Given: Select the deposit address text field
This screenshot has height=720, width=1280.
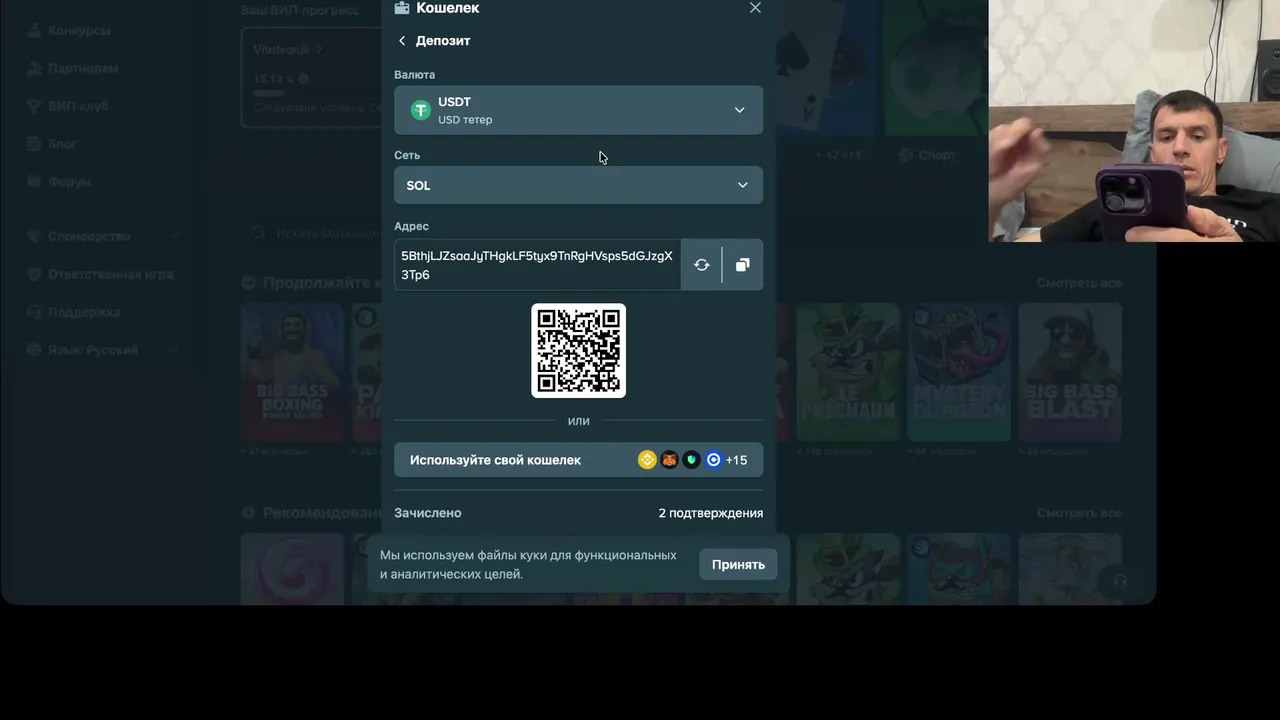Looking at the screenshot, I should click(537, 265).
